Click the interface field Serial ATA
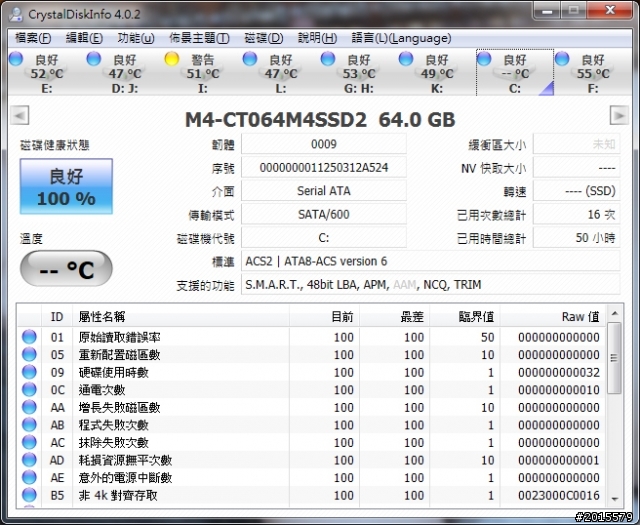This screenshot has width=640, height=525. click(324, 191)
